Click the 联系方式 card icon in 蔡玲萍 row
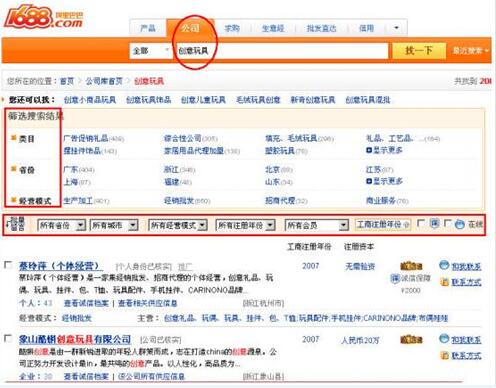The width and height of the screenshot is (496, 388). point(445,282)
